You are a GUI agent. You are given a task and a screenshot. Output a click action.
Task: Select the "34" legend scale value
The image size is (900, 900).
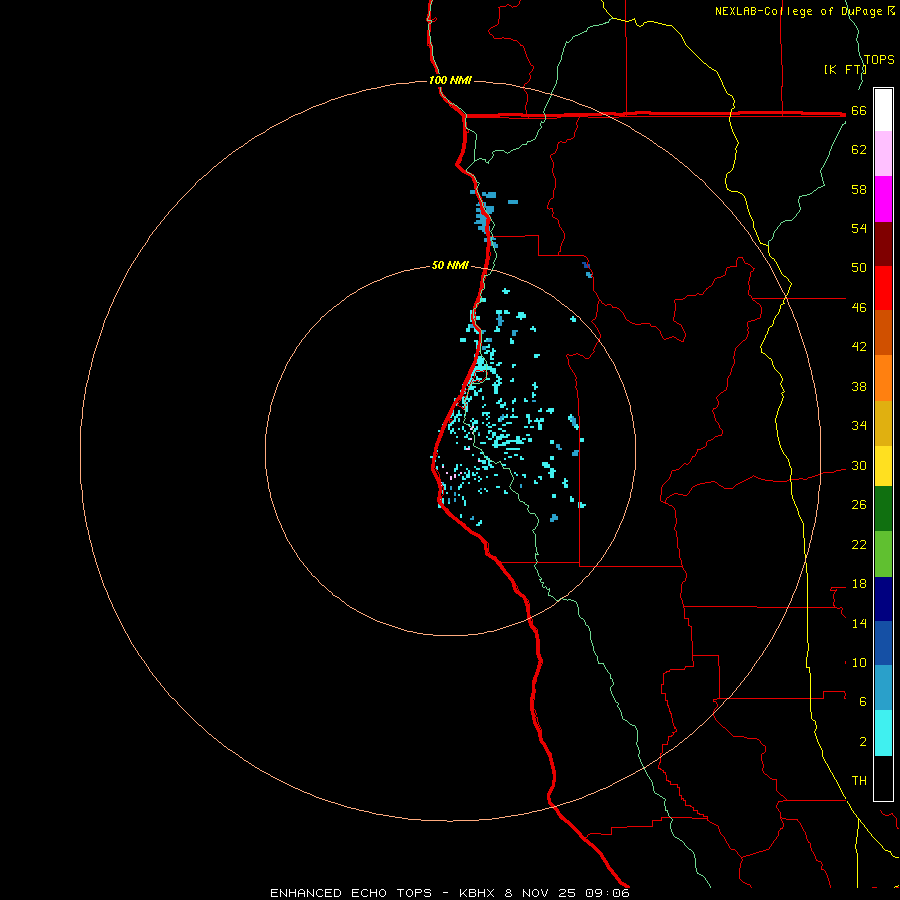[x=859, y=426]
